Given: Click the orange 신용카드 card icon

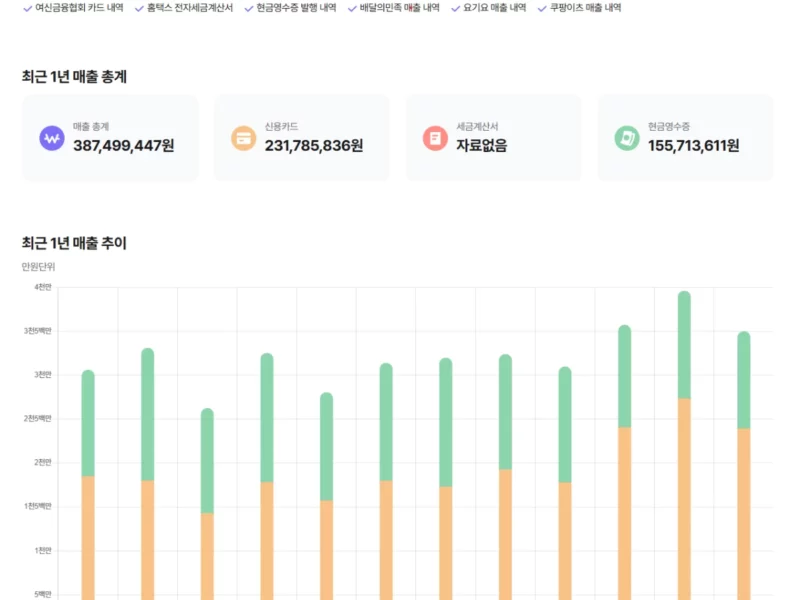Looking at the screenshot, I should click(242, 137).
